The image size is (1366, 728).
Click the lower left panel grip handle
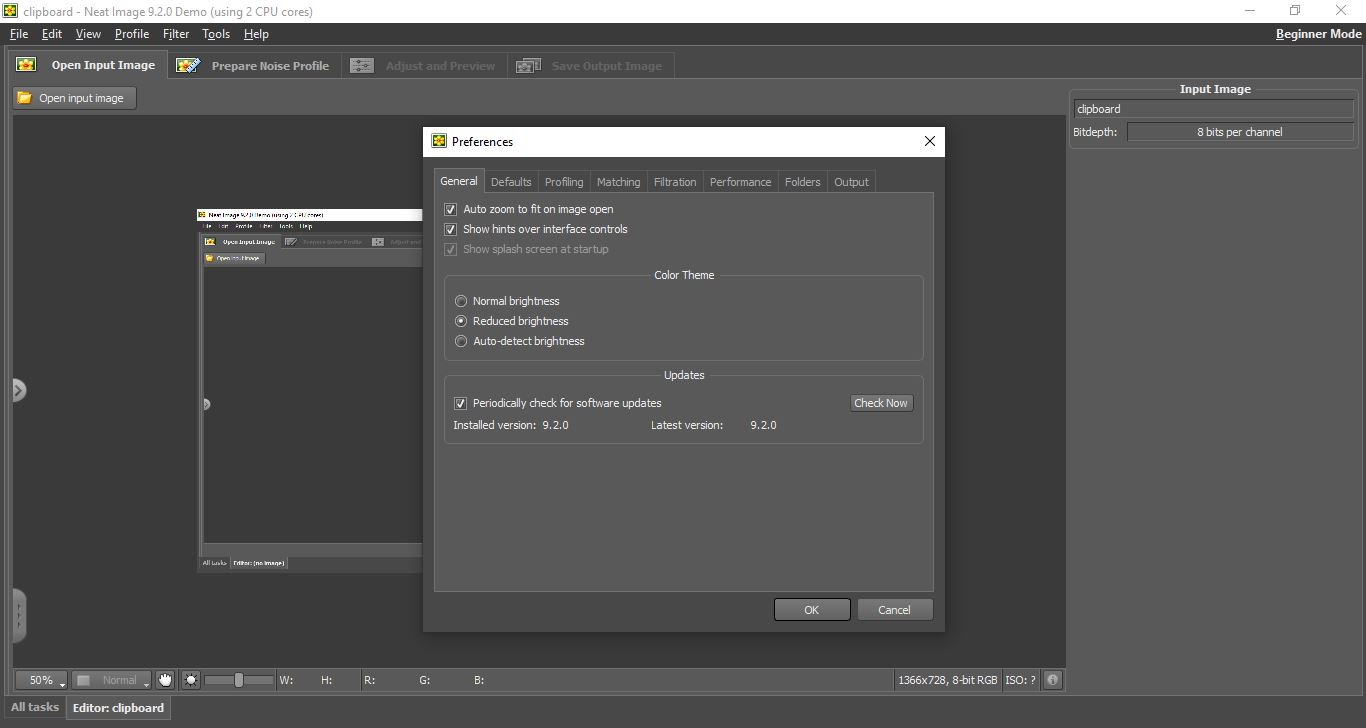(x=19, y=615)
